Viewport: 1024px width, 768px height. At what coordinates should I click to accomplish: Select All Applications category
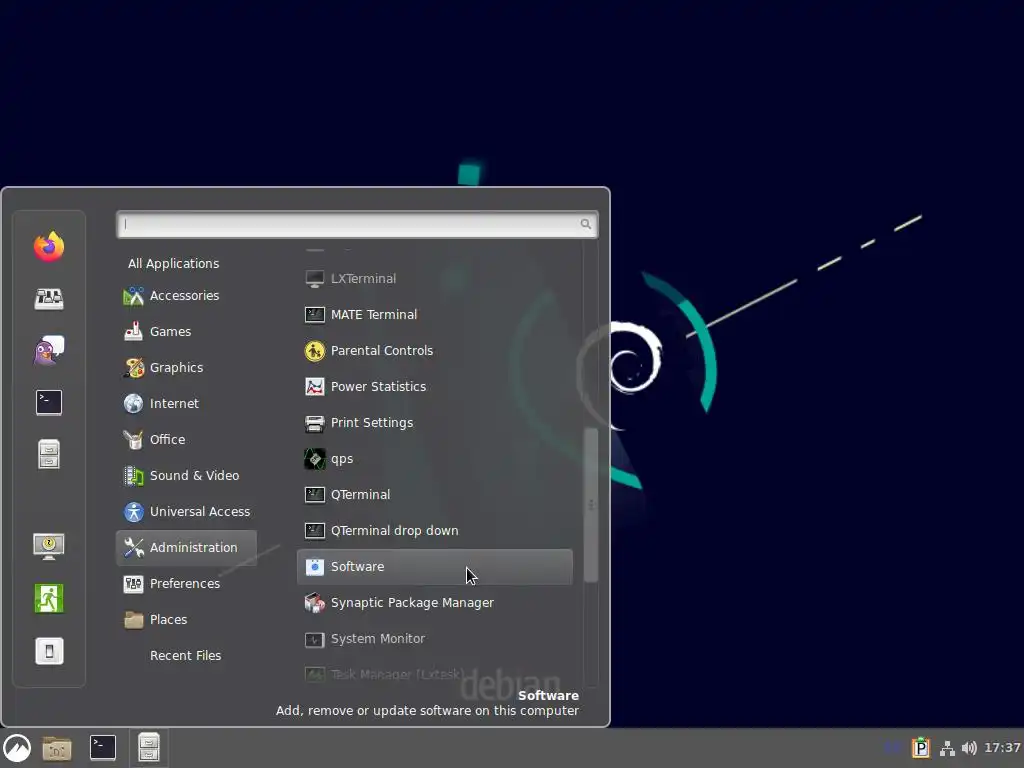[174, 263]
